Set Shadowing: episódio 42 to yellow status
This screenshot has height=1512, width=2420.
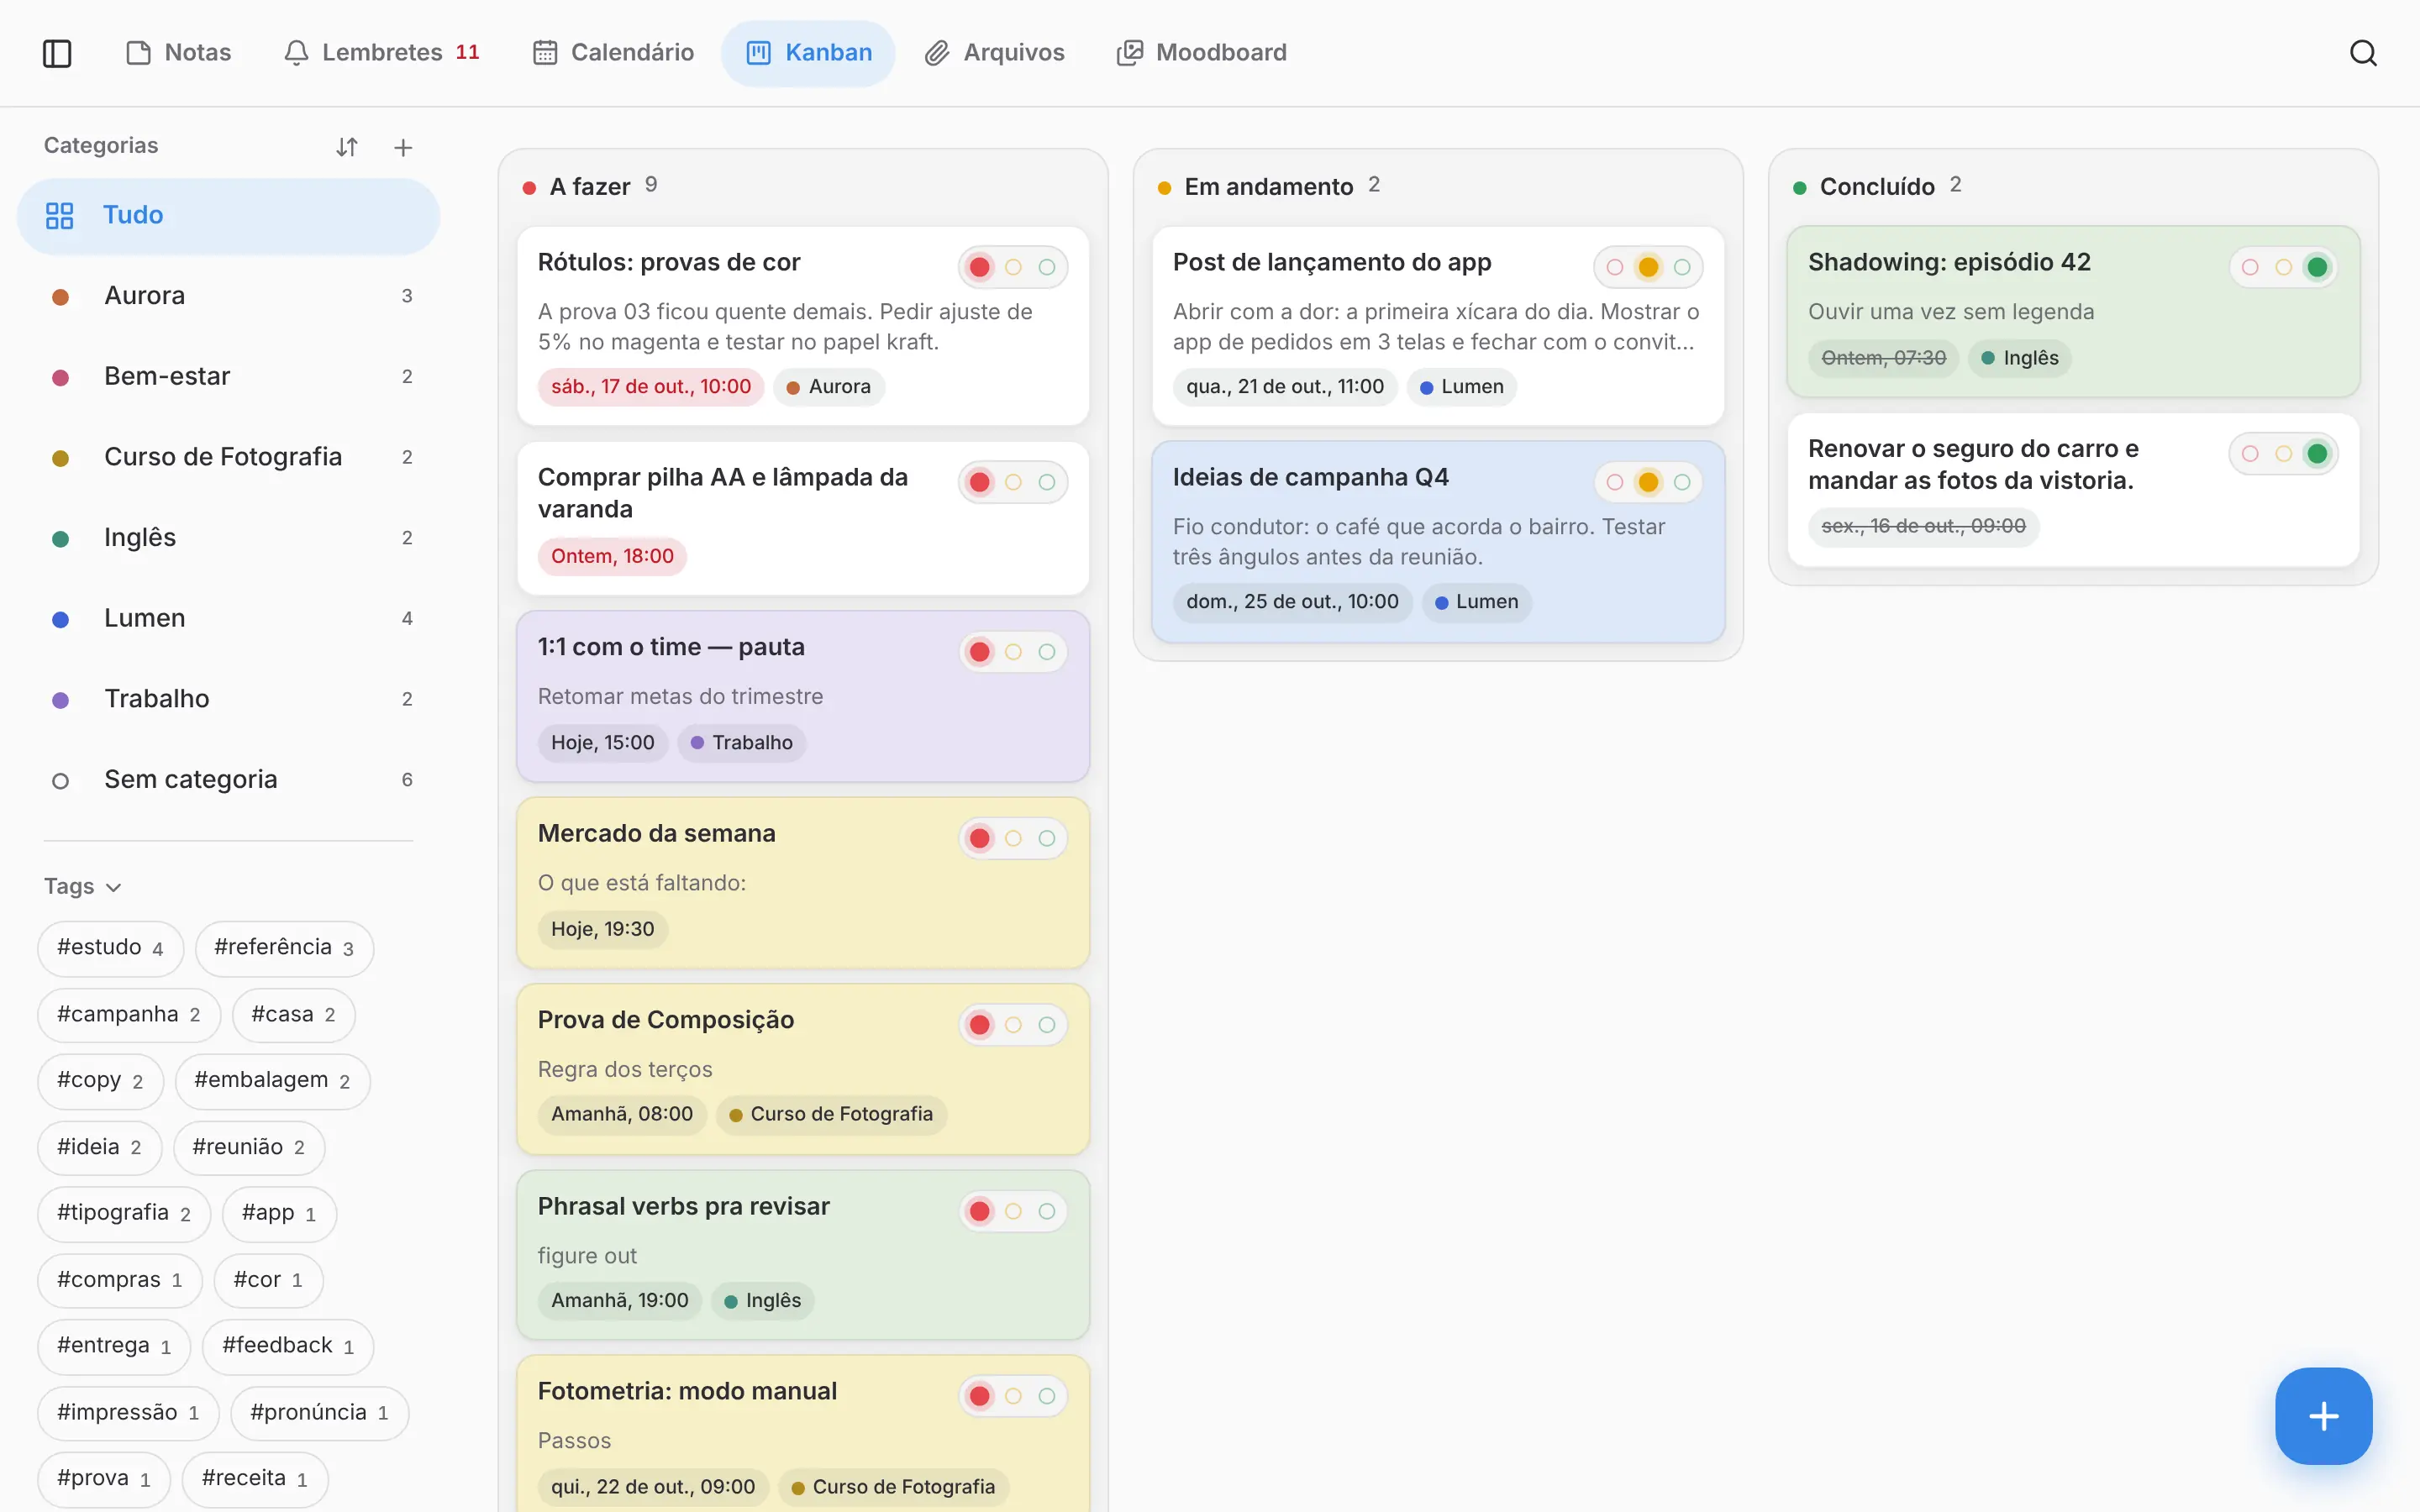(x=2284, y=267)
